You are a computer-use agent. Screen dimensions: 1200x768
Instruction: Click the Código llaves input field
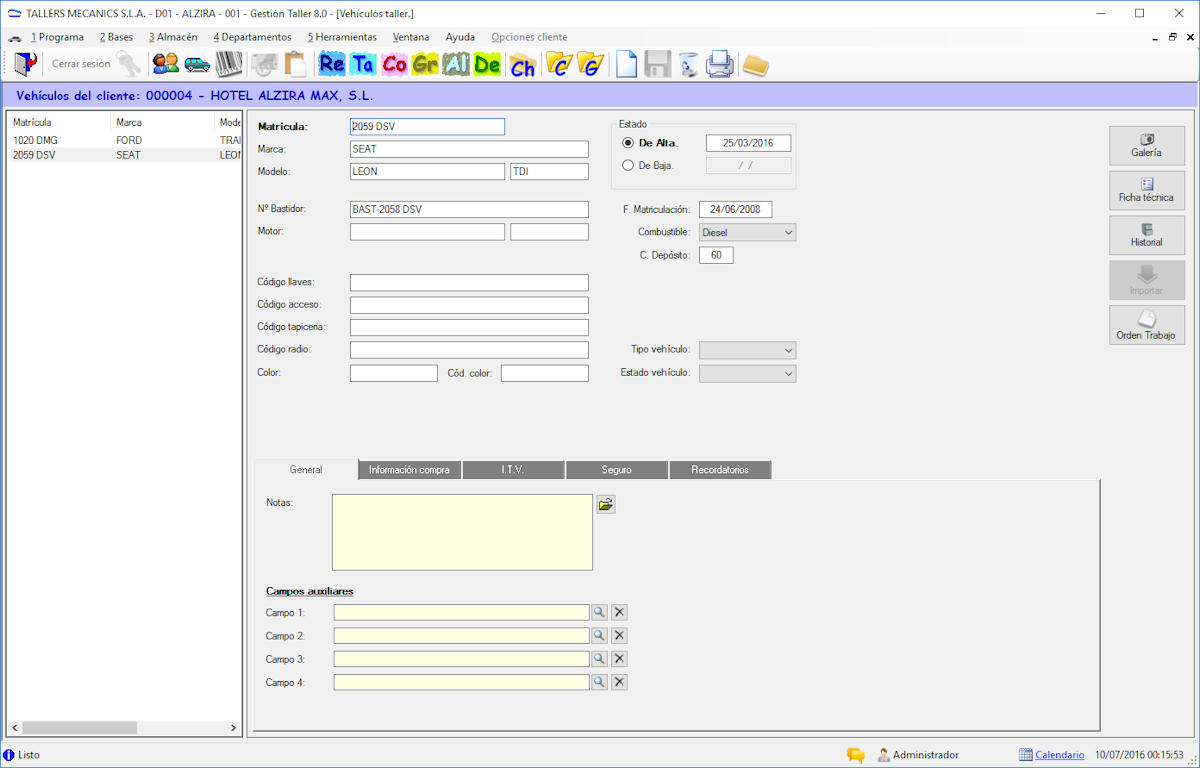pos(469,283)
